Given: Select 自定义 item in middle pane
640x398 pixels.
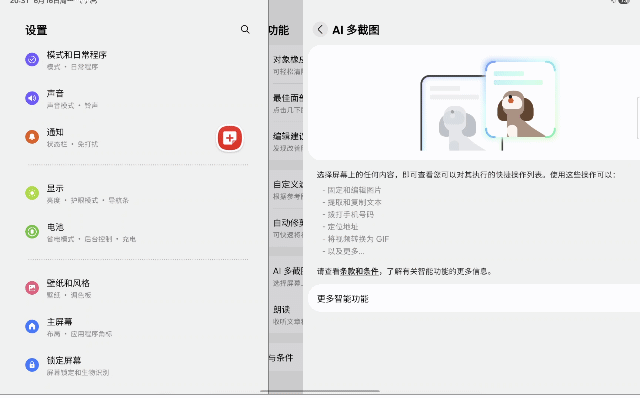Looking at the screenshot, I should [286, 189].
